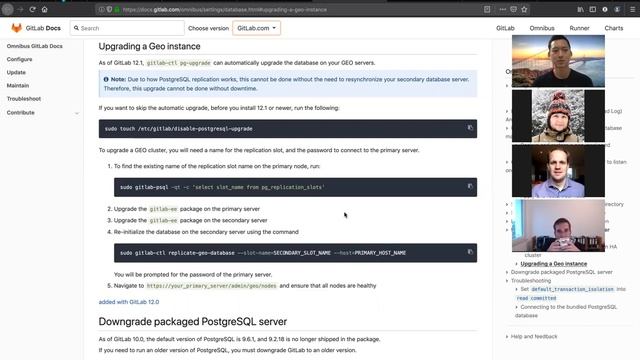Click the your_primary_server admin geo nodes URL
640x360 pixels.
[211, 286]
